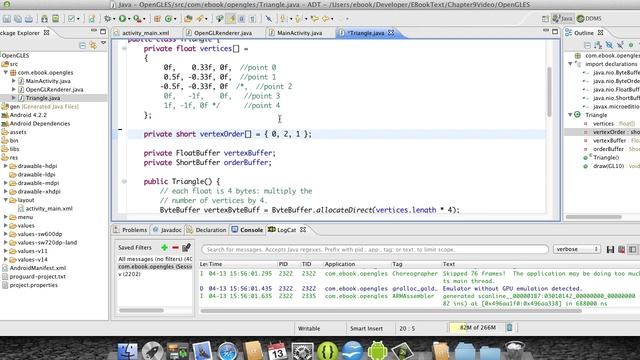Open the Android SDK Manager icon
Screen dimensions: 640x360
point(44,19)
